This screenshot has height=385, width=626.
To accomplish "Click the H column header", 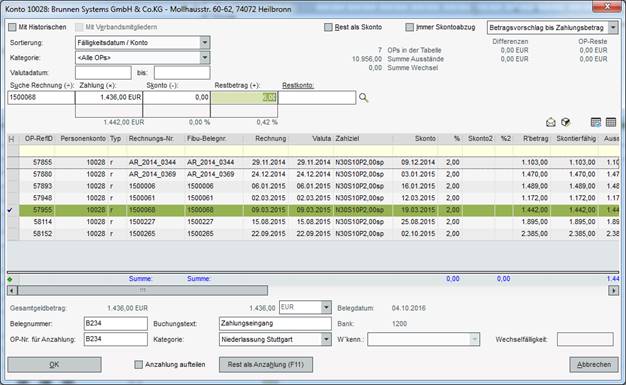I will pos(11,139).
